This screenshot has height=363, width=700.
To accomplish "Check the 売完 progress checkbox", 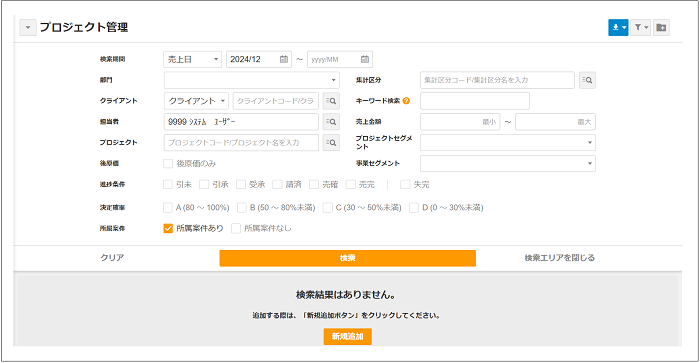I will 351,184.
